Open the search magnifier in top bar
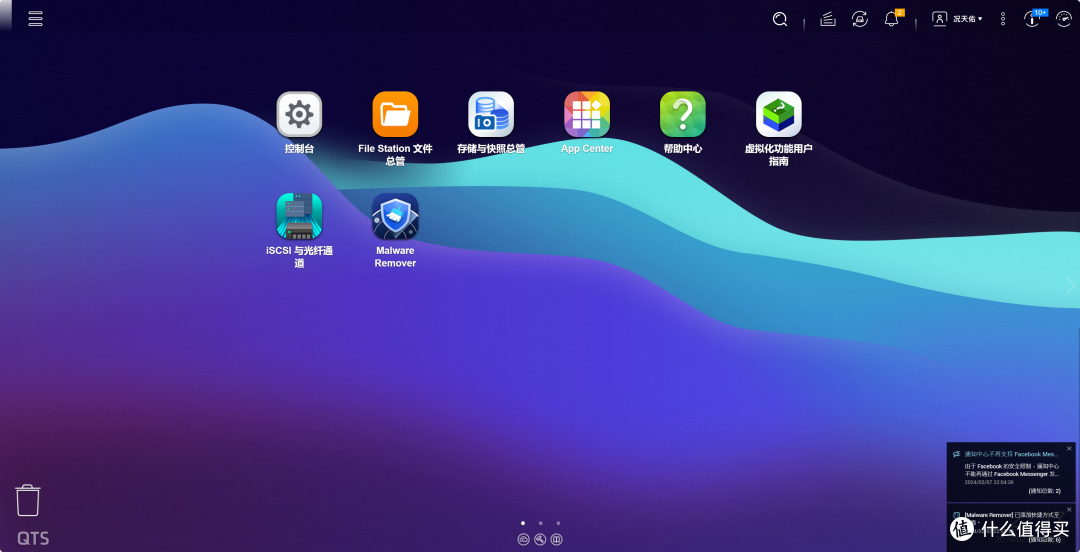The height and width of the screenshot is (552, 1080). pos(780,19)
